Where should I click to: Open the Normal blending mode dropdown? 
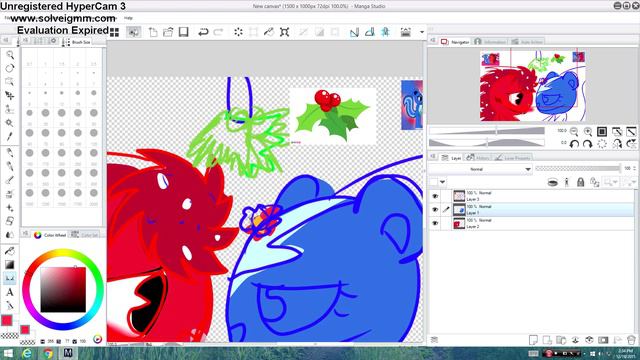(480, 169)
